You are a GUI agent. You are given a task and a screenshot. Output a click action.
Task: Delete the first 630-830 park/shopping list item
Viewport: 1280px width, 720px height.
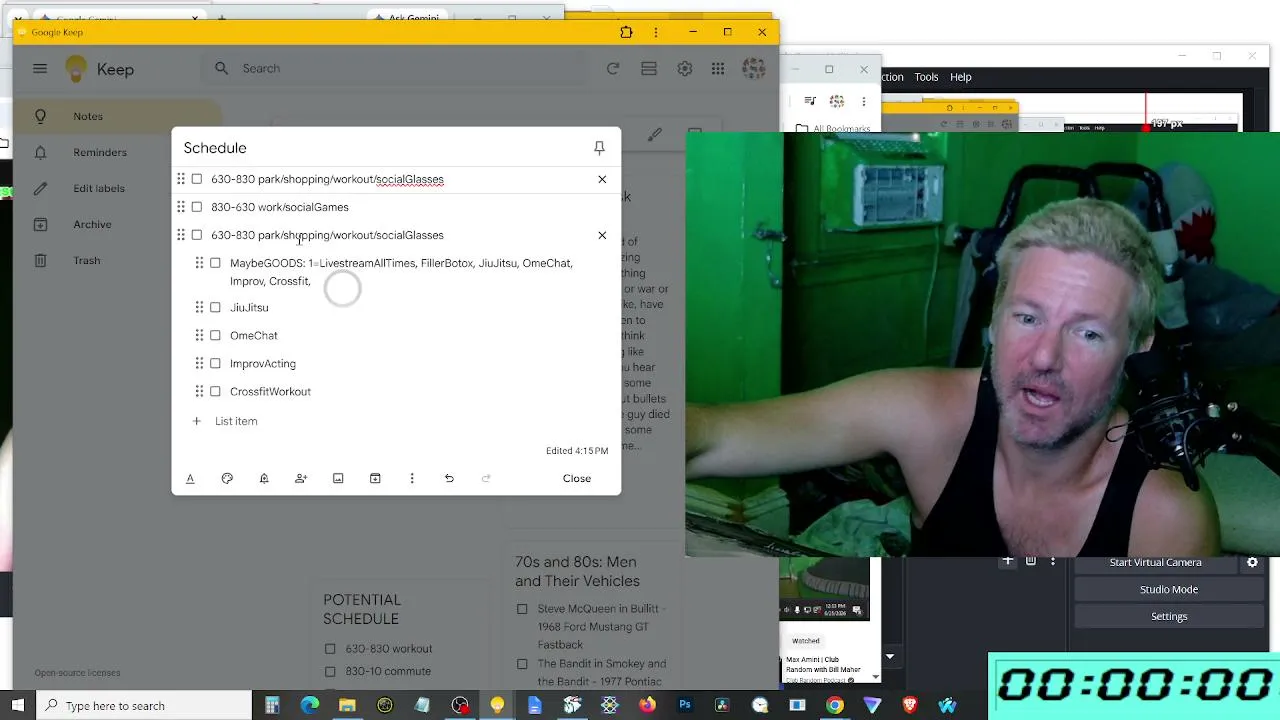tap(602, 179)
